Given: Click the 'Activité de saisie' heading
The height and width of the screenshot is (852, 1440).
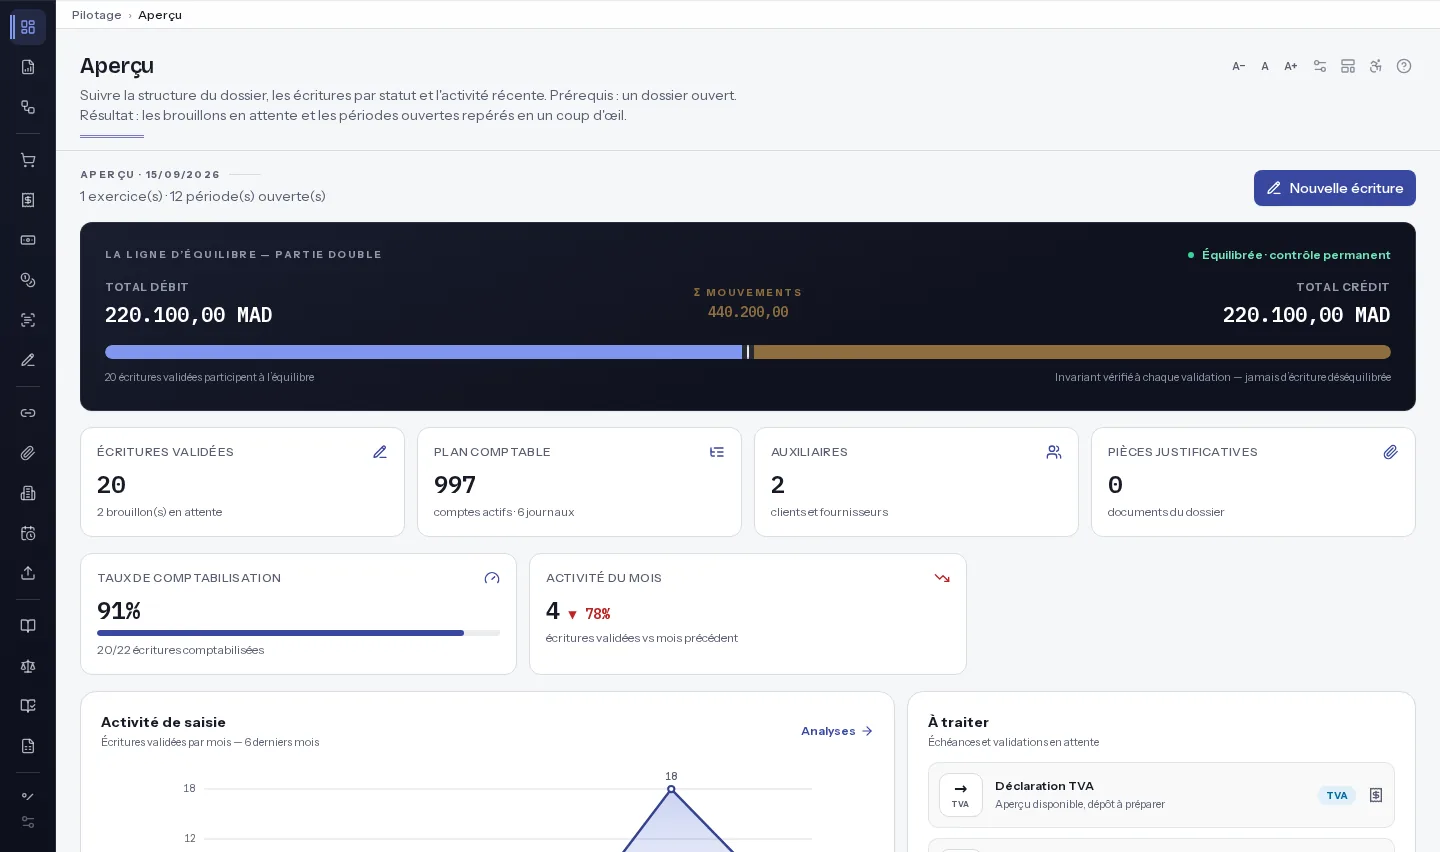Looking at the screenshot, I should click(163, 722).
